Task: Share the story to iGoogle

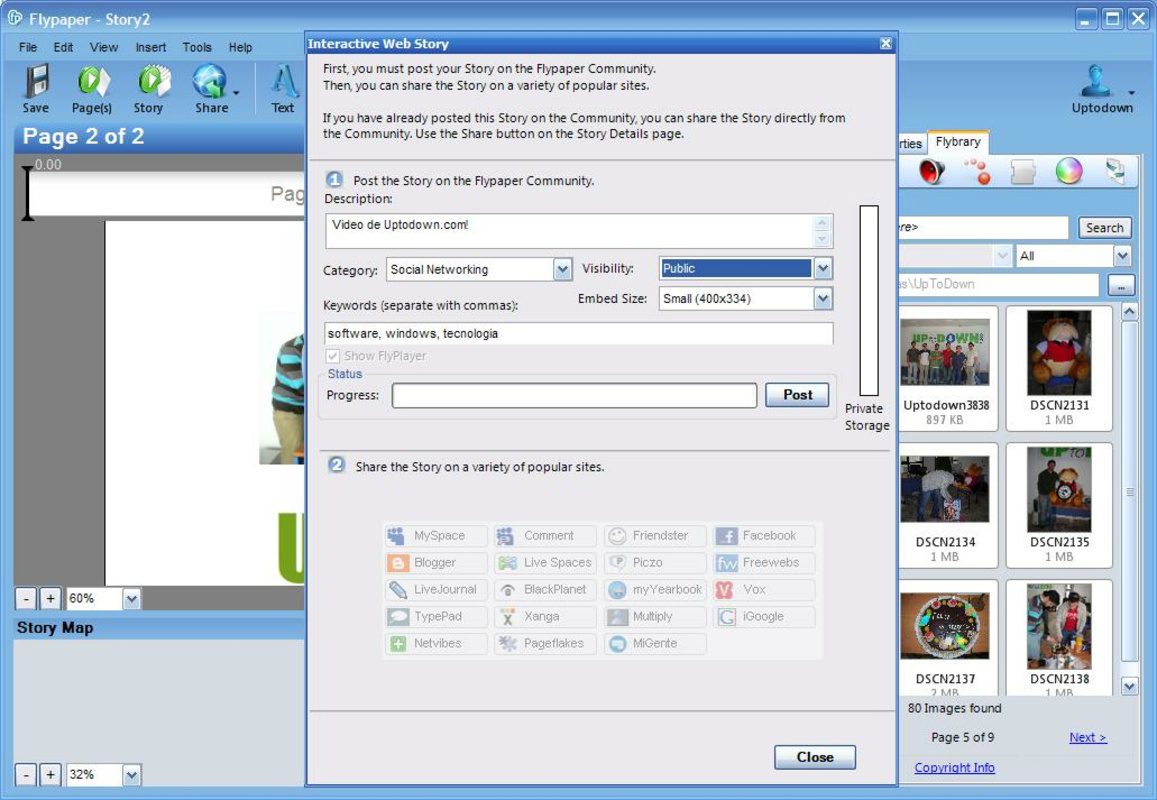Action: pyautogui.click(x=764, y=616)
